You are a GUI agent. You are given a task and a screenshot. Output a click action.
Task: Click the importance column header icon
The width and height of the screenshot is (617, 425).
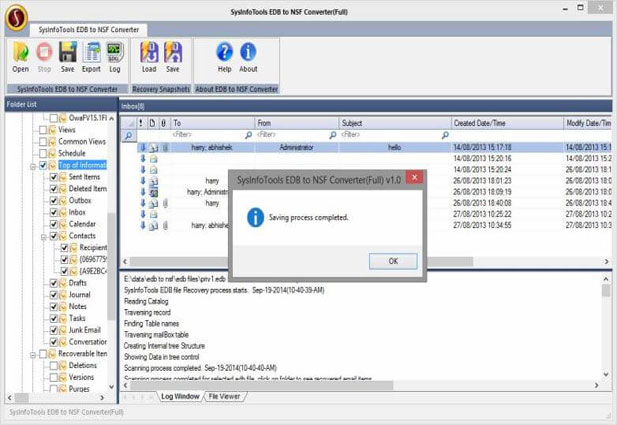coord(141,123)
